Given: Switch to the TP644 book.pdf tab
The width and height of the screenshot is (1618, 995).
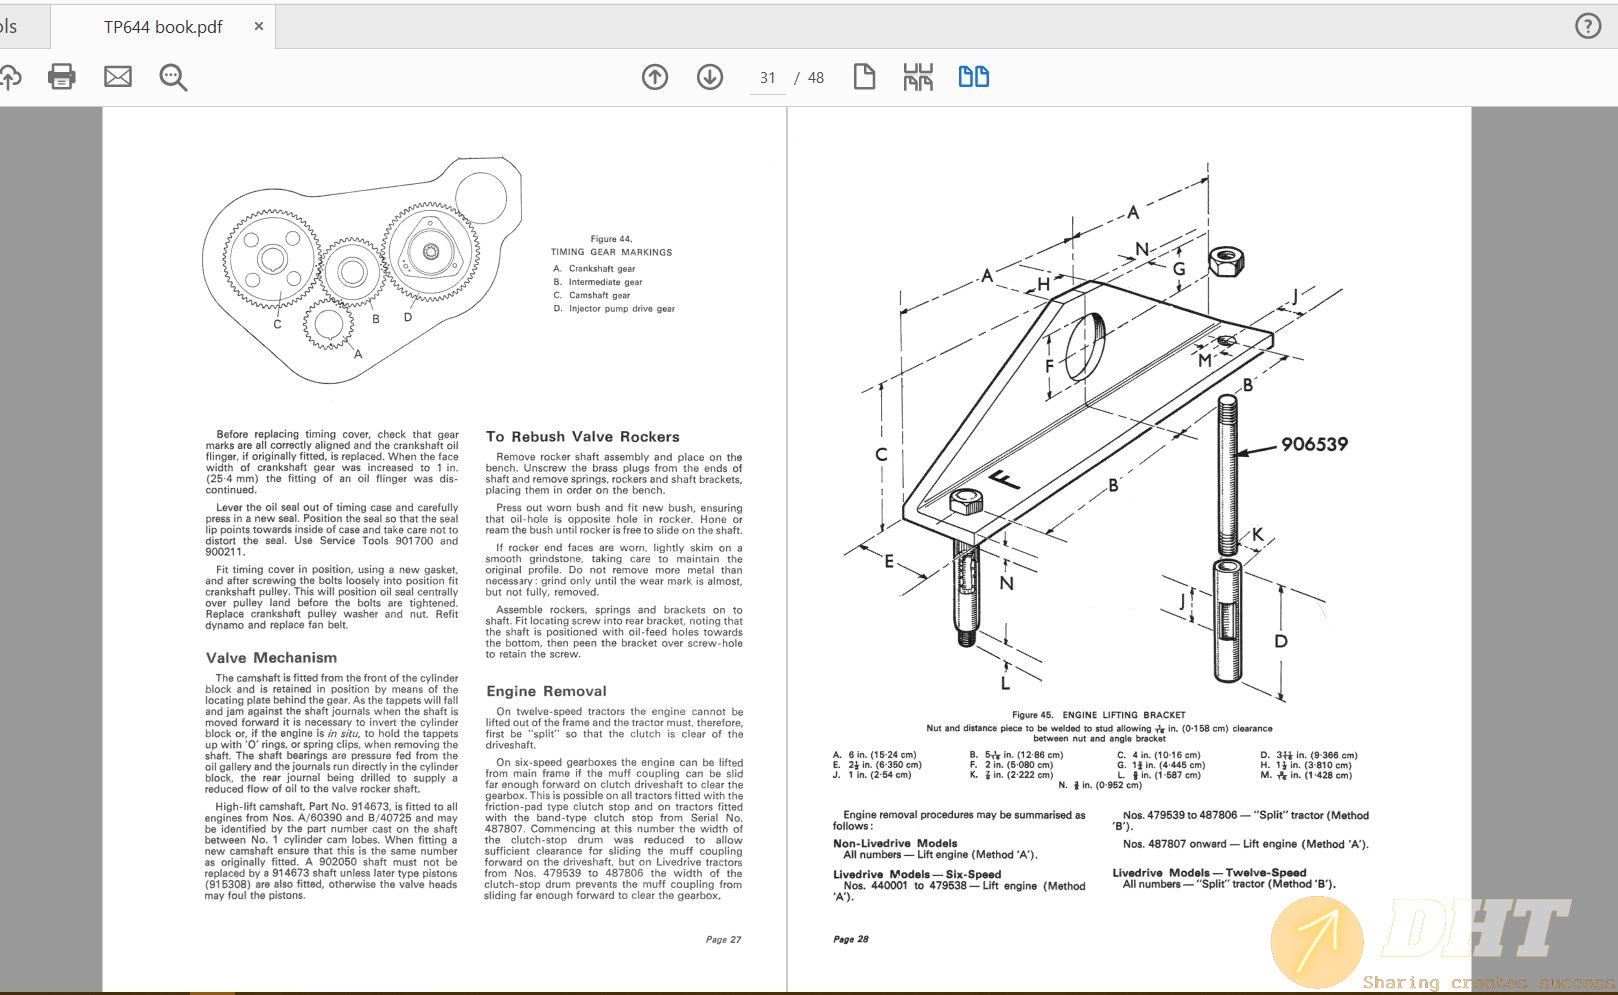Looking at the screenshot, I should click(x=163, y=27).
